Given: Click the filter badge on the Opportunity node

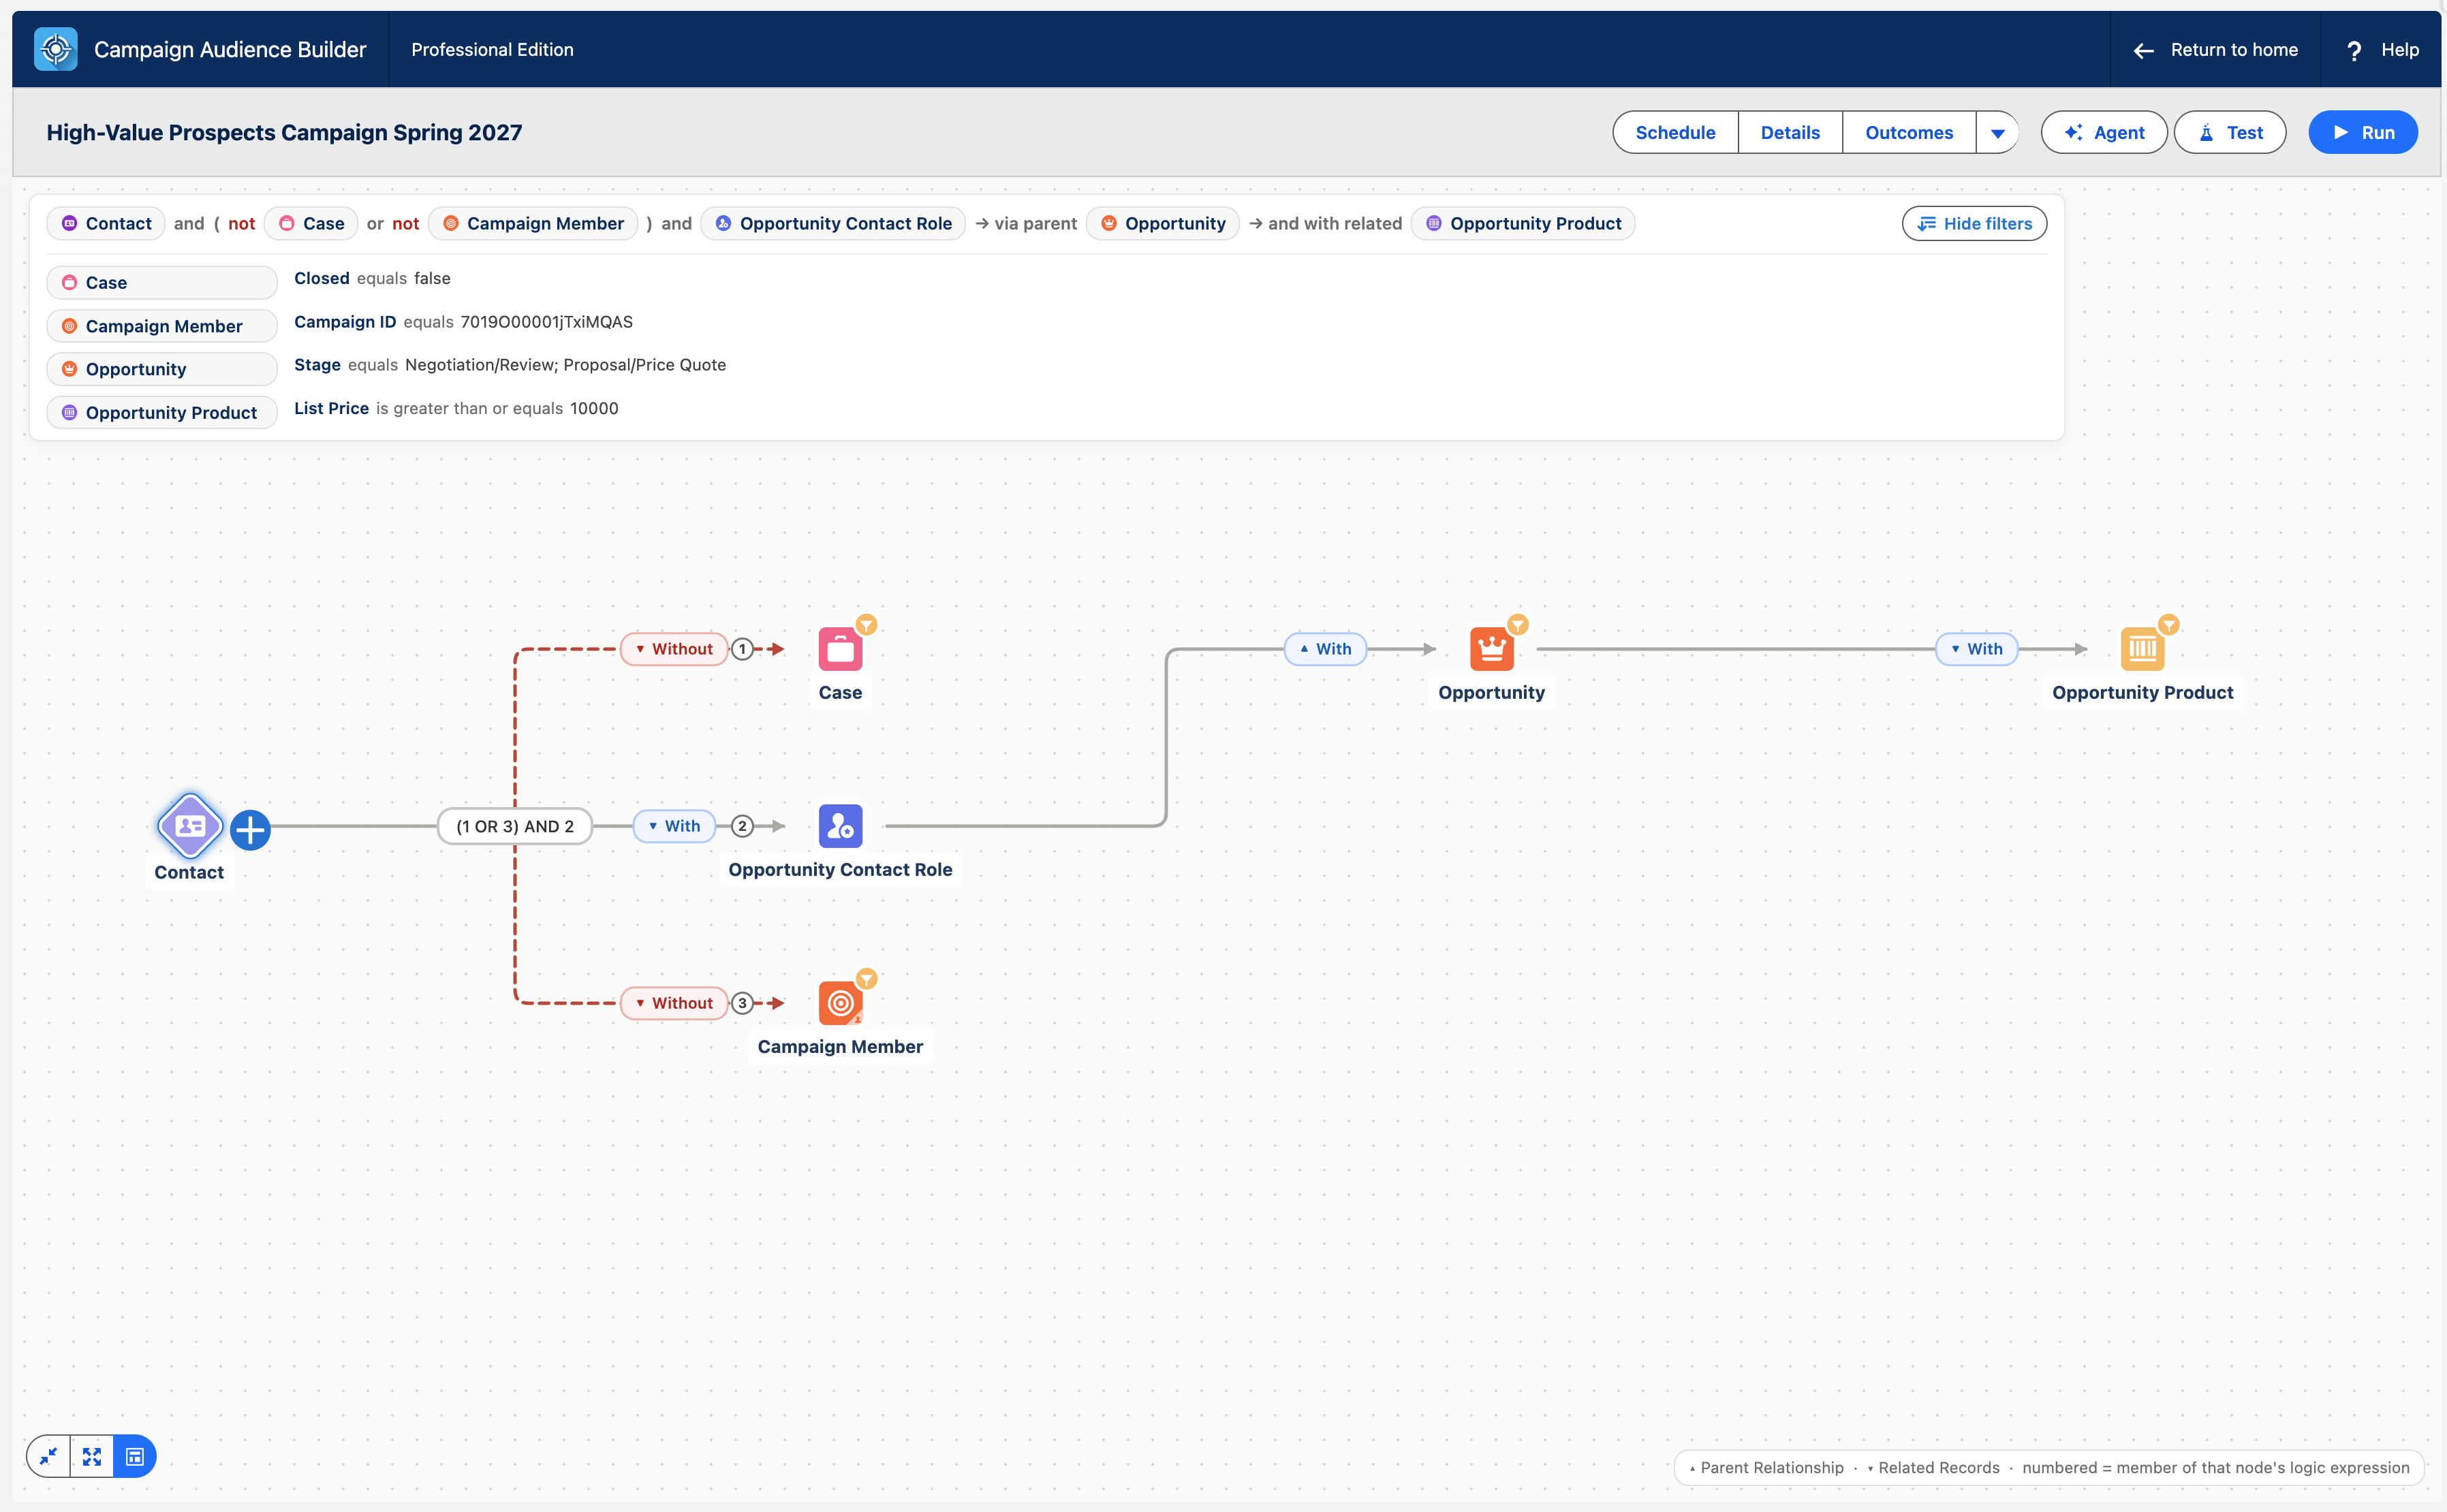Looking at the screenshot, I should (x=1518, y=625).
